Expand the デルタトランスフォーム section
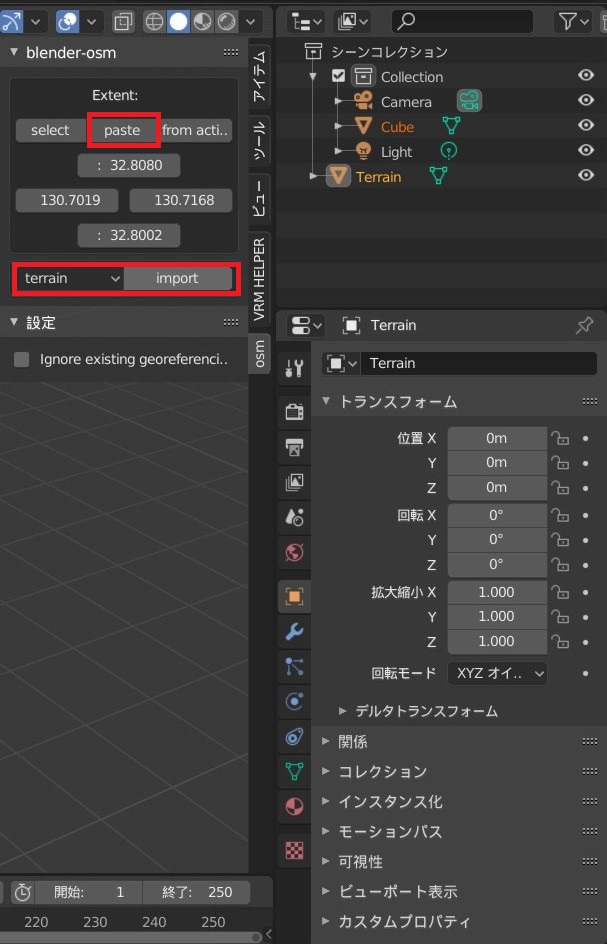 pyautogui.click(x=342, y=711)
